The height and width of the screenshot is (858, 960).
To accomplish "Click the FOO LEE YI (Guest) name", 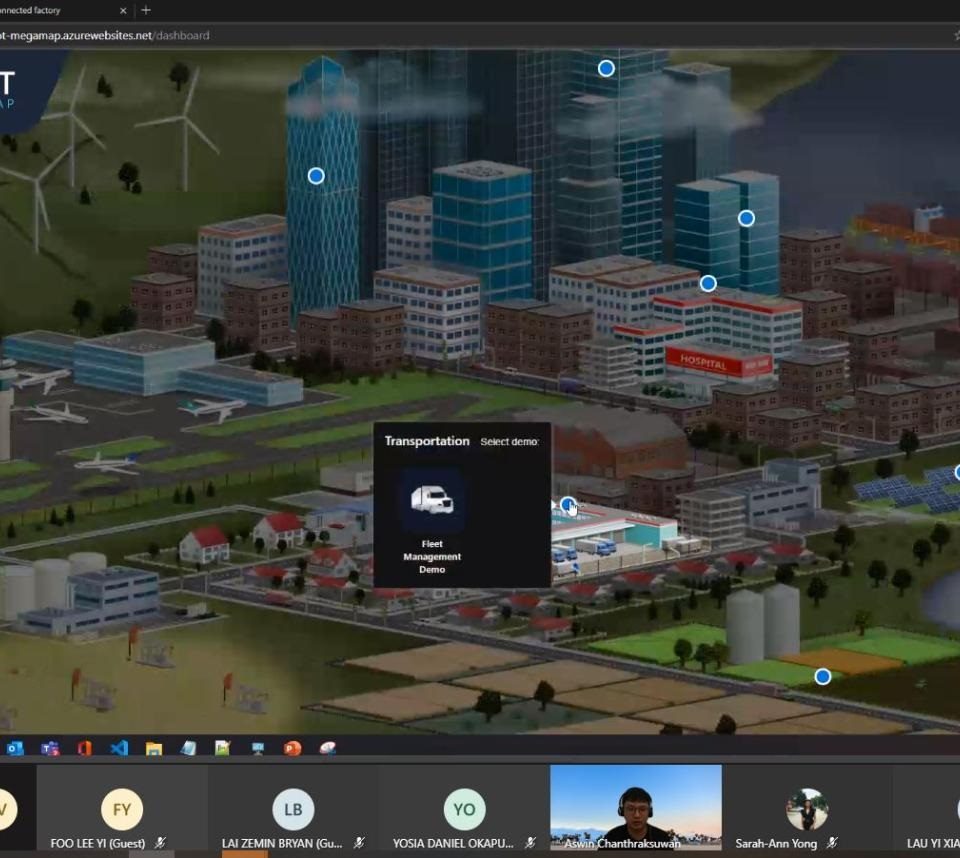I will coord(98,843).
